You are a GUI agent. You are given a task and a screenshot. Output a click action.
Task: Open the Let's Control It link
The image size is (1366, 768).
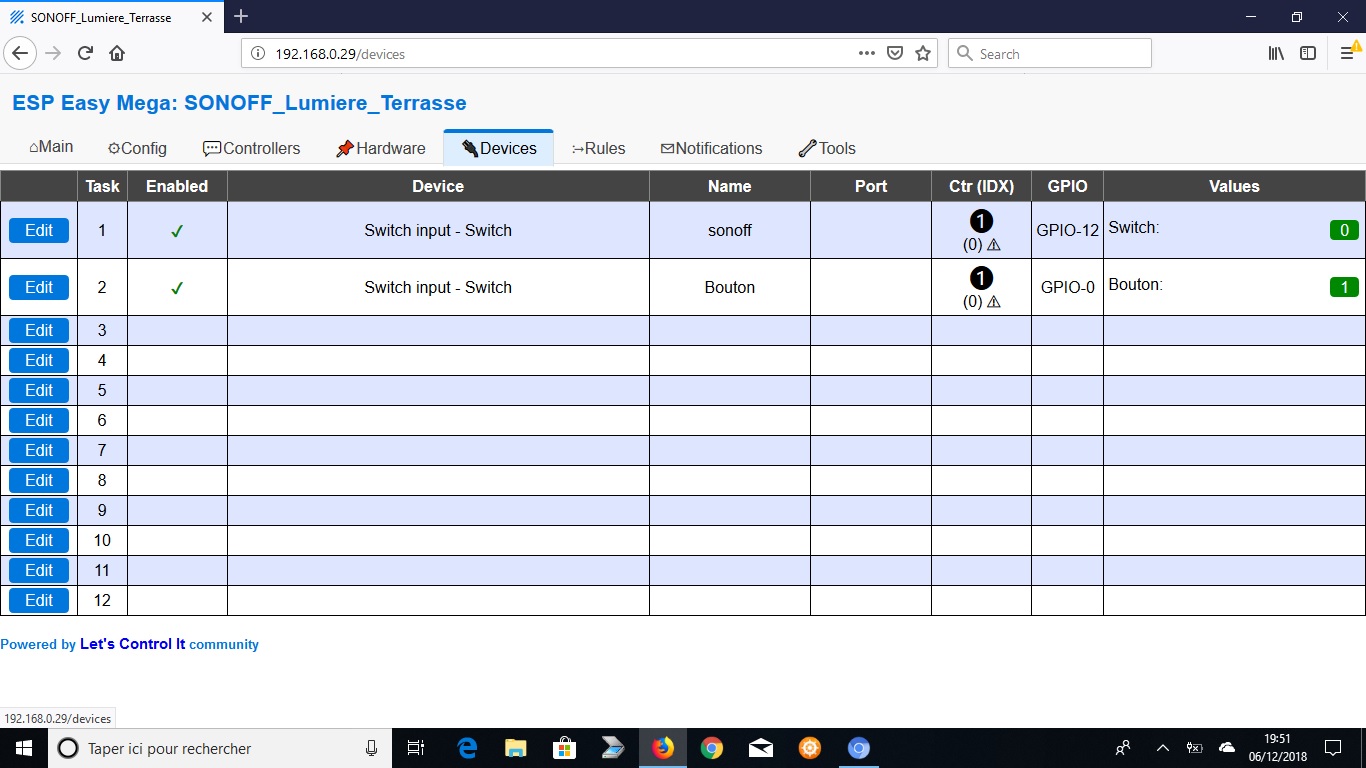coord(132,644)
